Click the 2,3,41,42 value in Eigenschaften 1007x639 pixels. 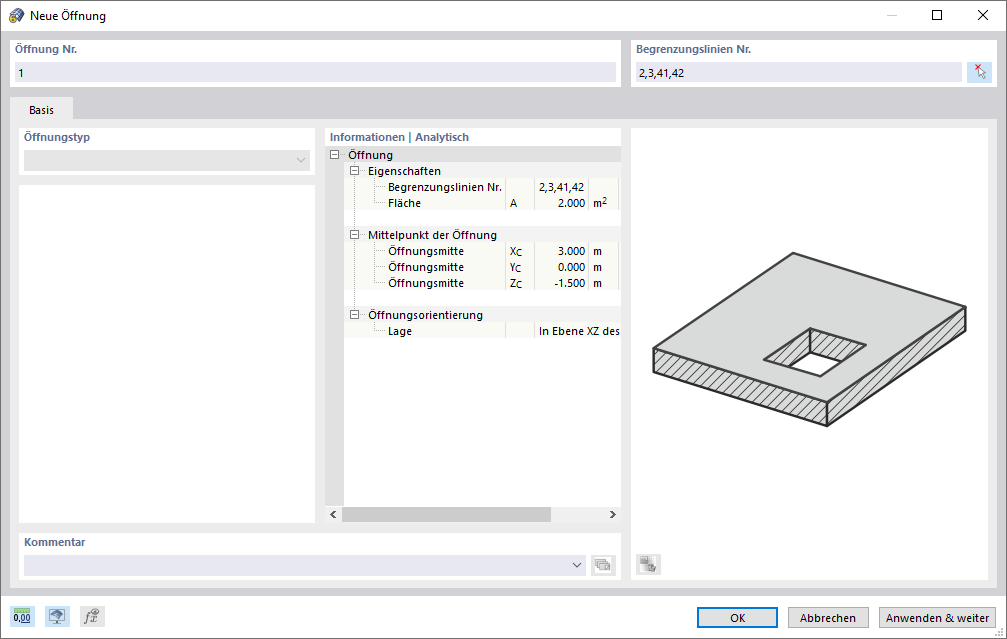[561, 187]
